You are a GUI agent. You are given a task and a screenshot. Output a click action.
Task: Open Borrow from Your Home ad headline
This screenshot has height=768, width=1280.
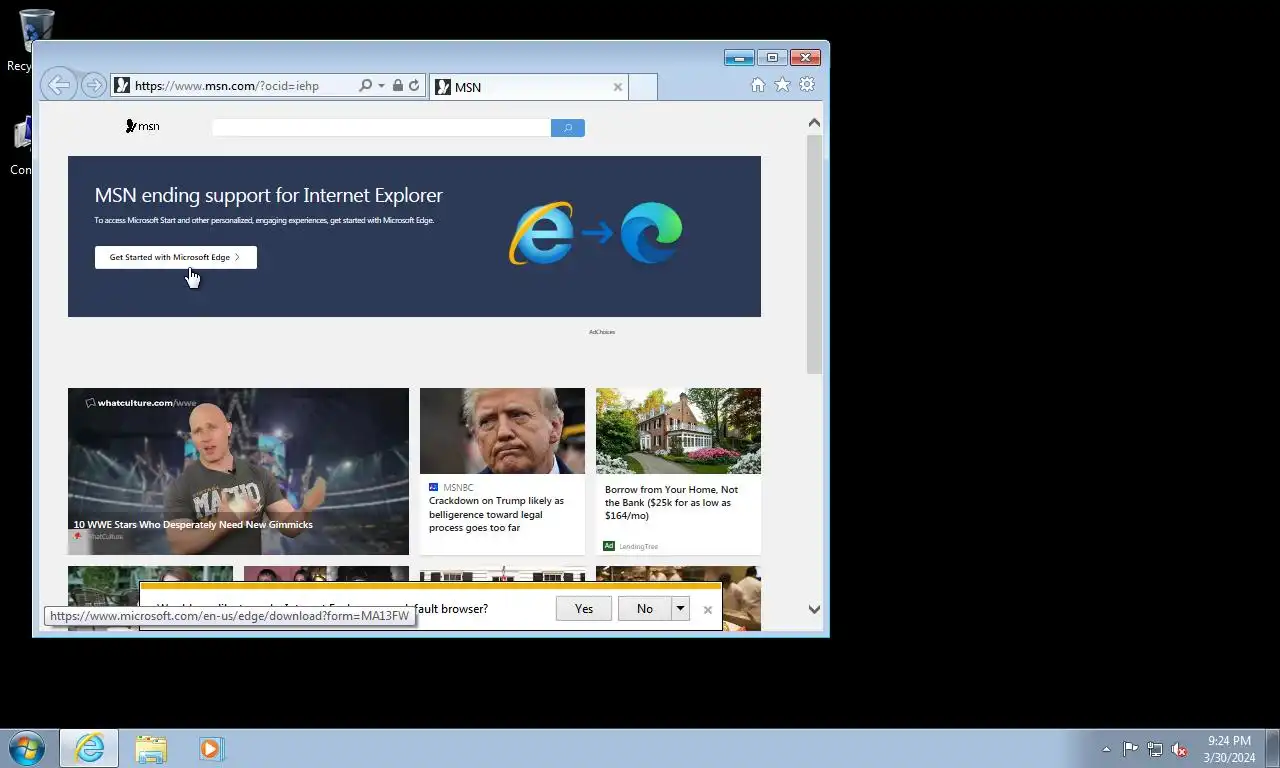pos(672,503)
